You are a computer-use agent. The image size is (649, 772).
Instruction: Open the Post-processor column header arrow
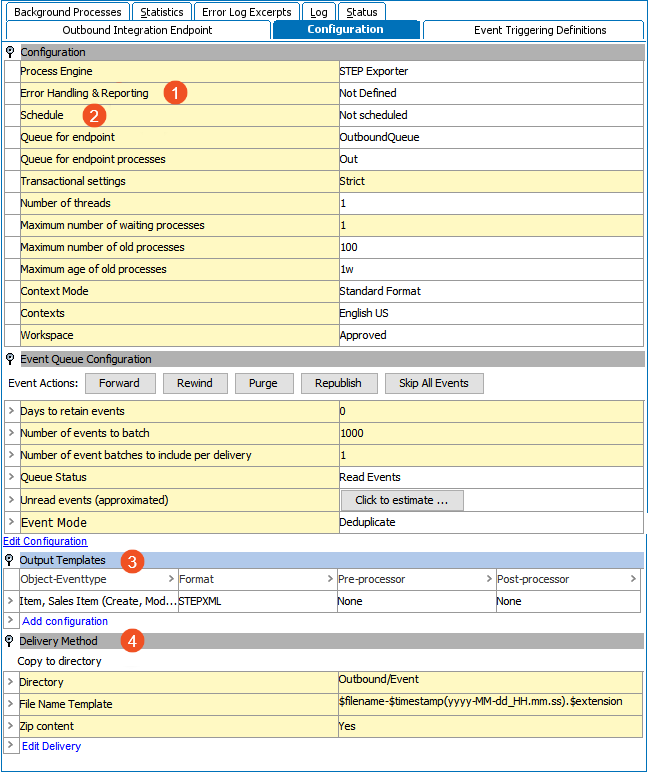click(x=633, y=579)
